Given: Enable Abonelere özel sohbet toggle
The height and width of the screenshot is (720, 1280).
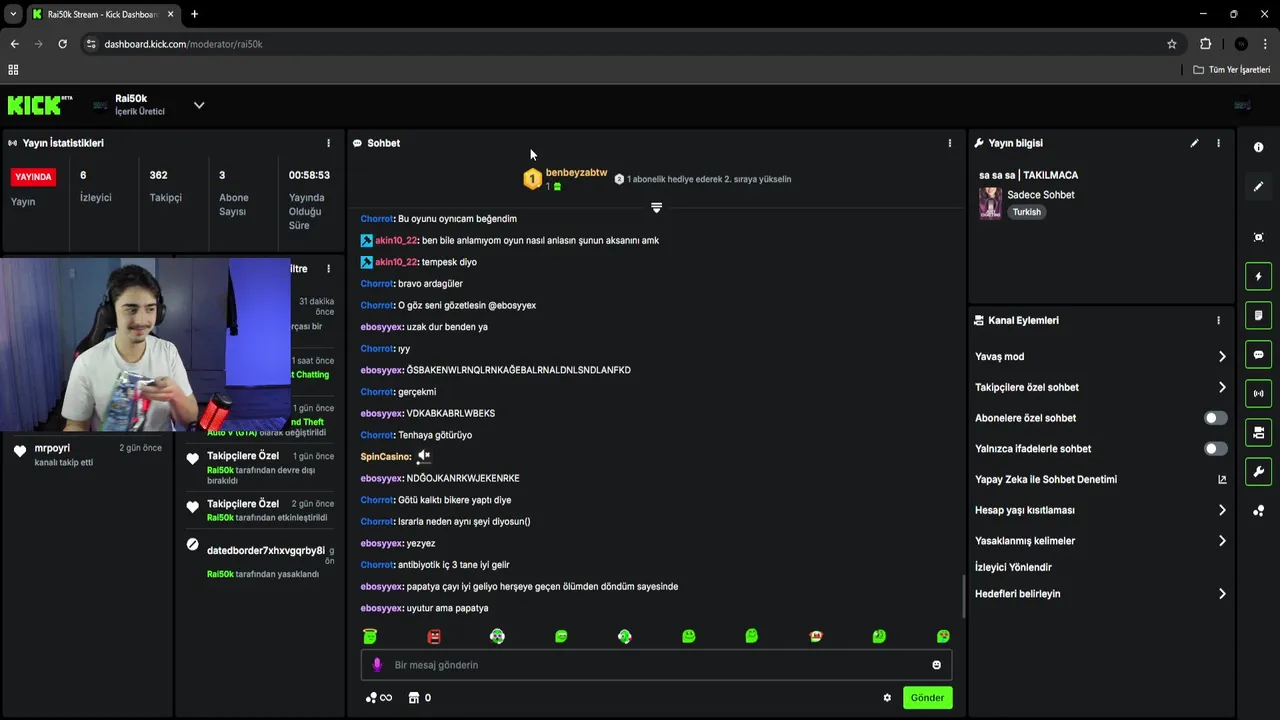Looking at the screenshot, I should (1215, 418).
